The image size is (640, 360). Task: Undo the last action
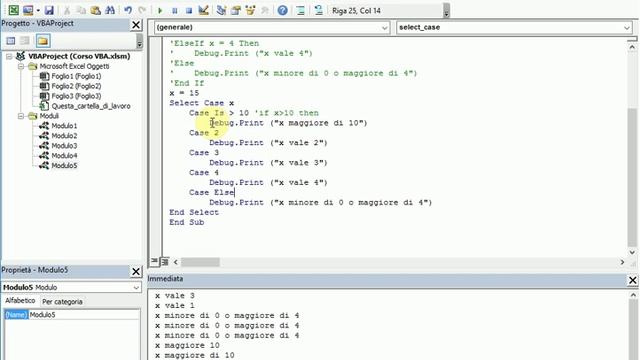pos(128,10)
